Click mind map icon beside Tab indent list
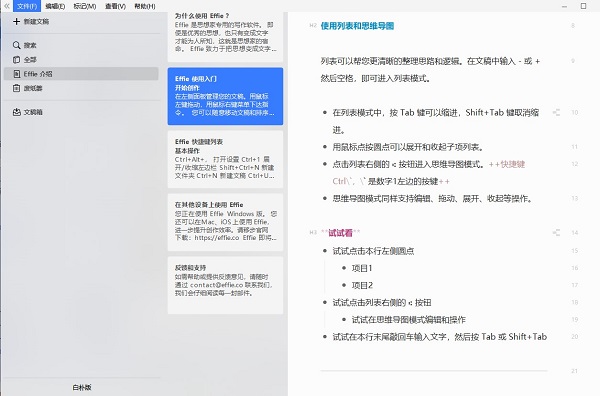Viewport: 600px width, 396px height. [x=556, y=112]
